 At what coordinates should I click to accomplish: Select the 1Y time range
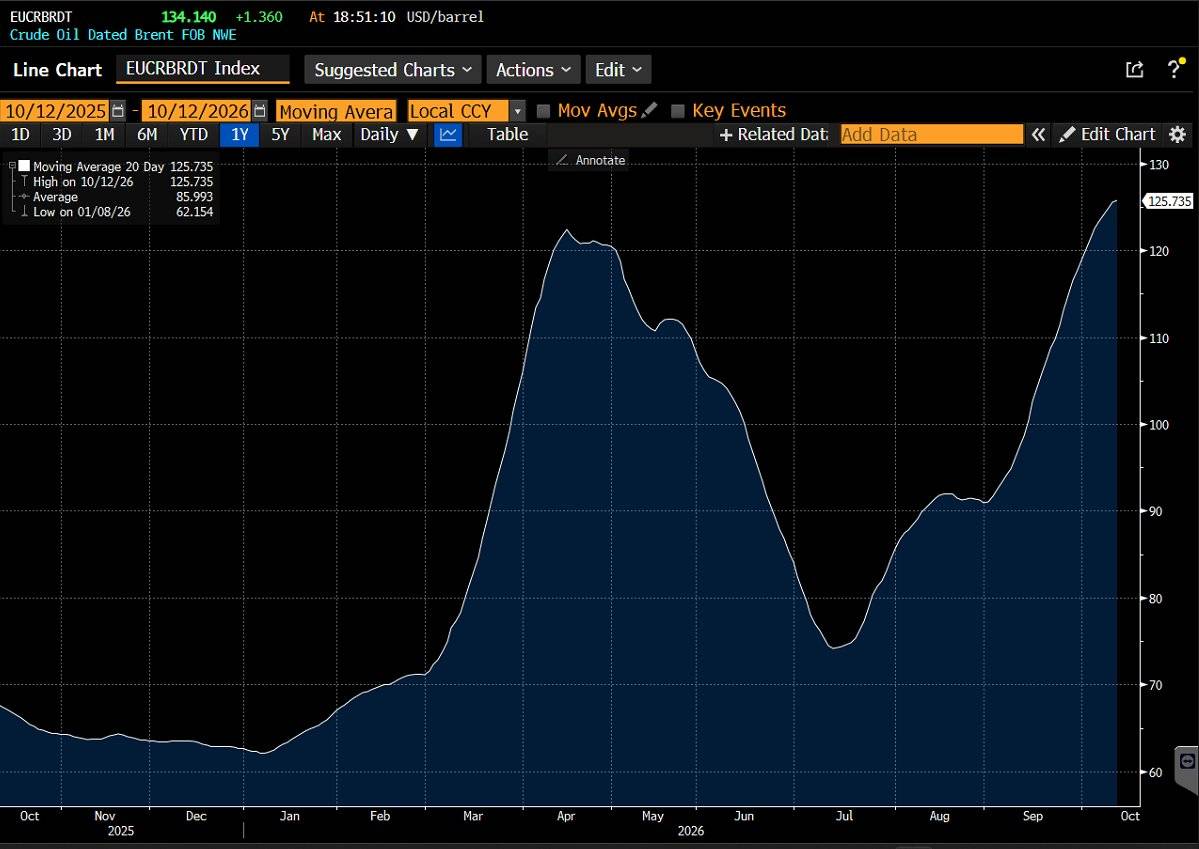[240, 135]
